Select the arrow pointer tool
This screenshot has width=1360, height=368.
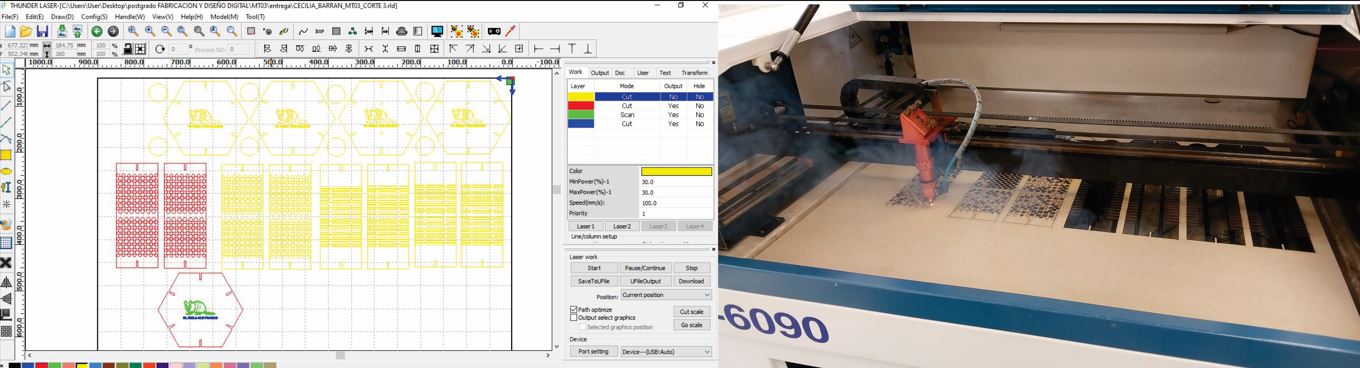coord(6,70)
